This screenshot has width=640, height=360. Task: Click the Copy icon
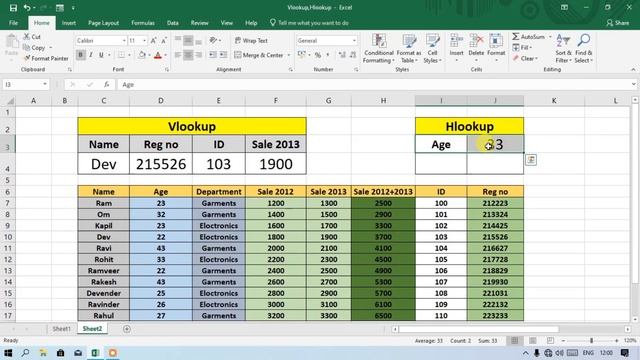[x=27, y=48]
